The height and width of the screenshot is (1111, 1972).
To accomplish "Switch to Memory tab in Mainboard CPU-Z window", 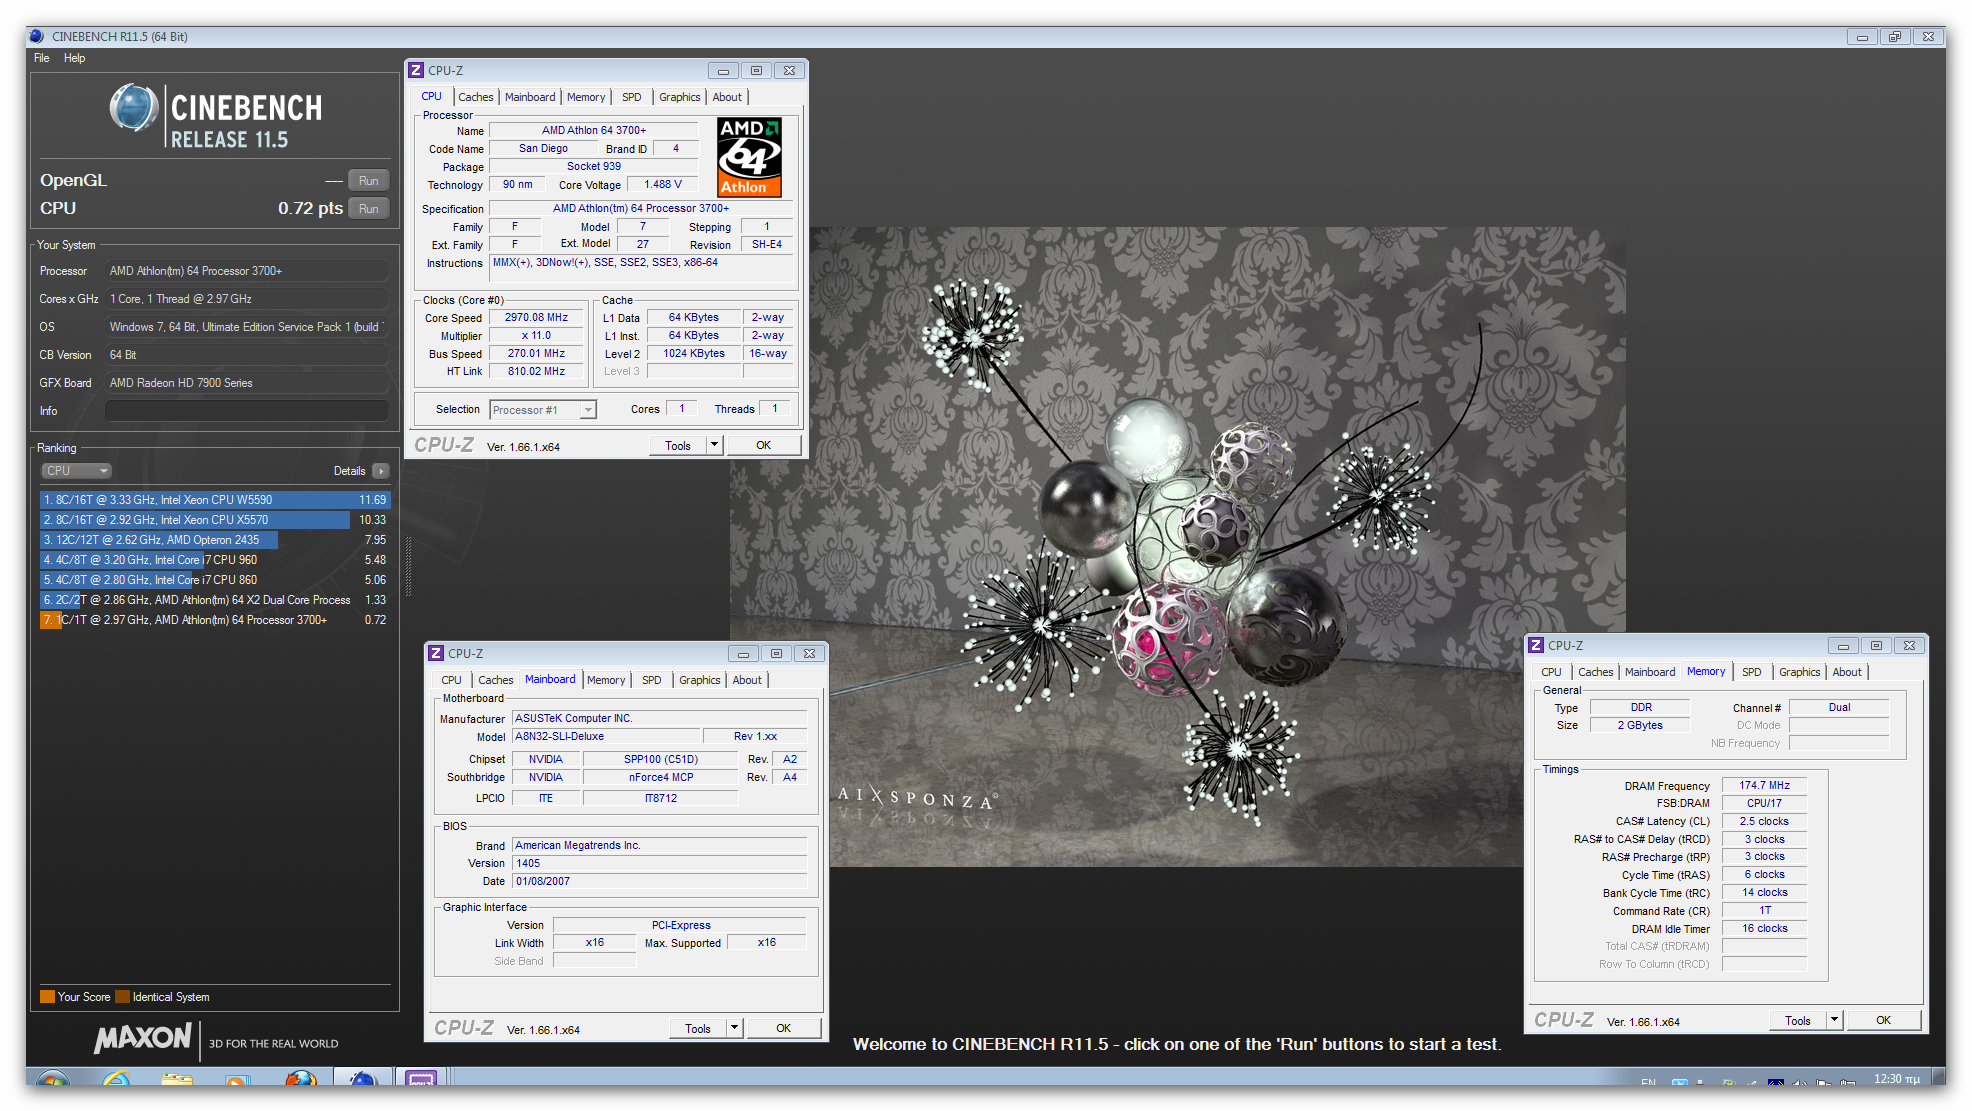I will click(606, 680).
